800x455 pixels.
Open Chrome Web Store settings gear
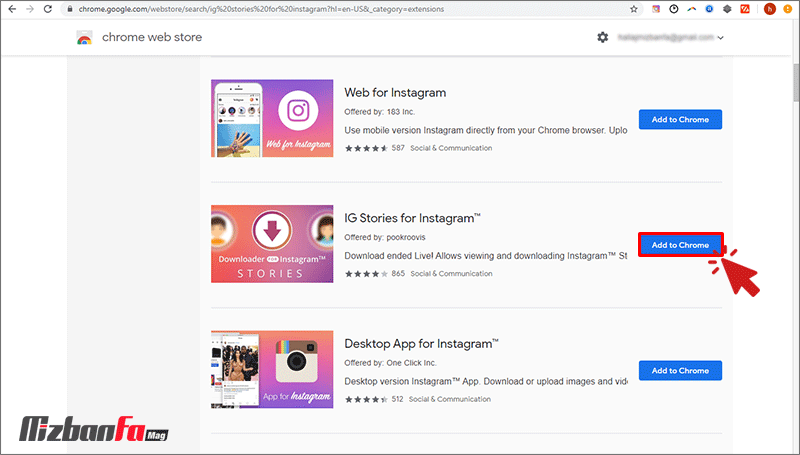point(603,37)
